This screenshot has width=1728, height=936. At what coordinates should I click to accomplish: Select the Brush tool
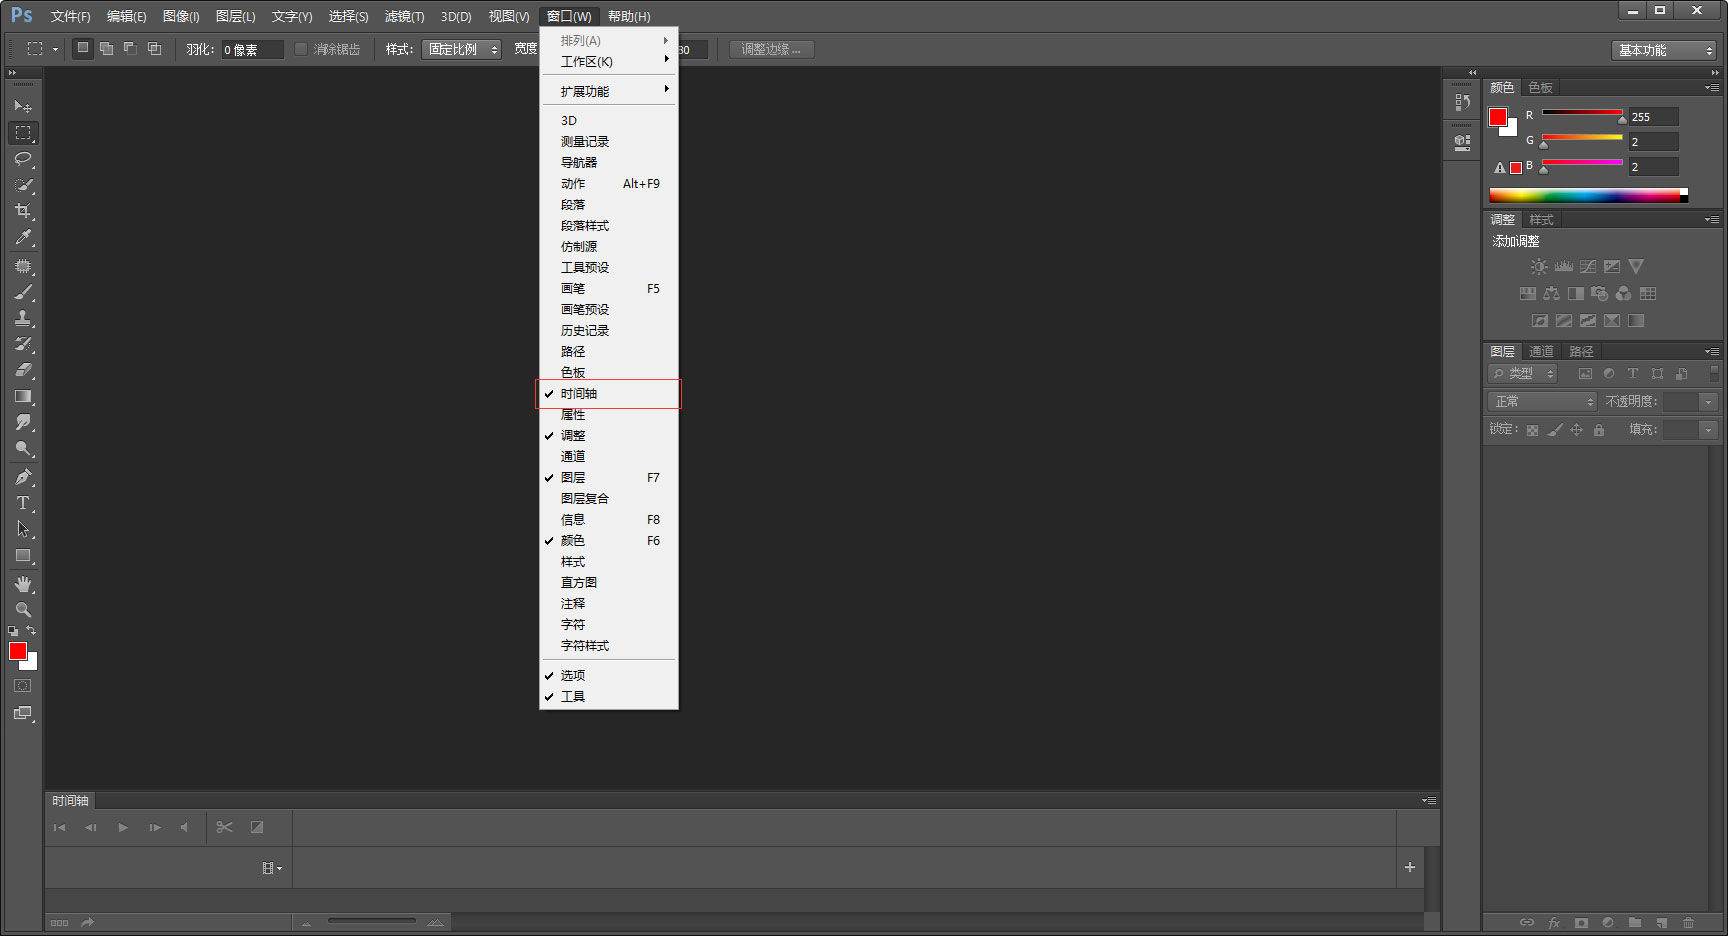pos(23,293)
